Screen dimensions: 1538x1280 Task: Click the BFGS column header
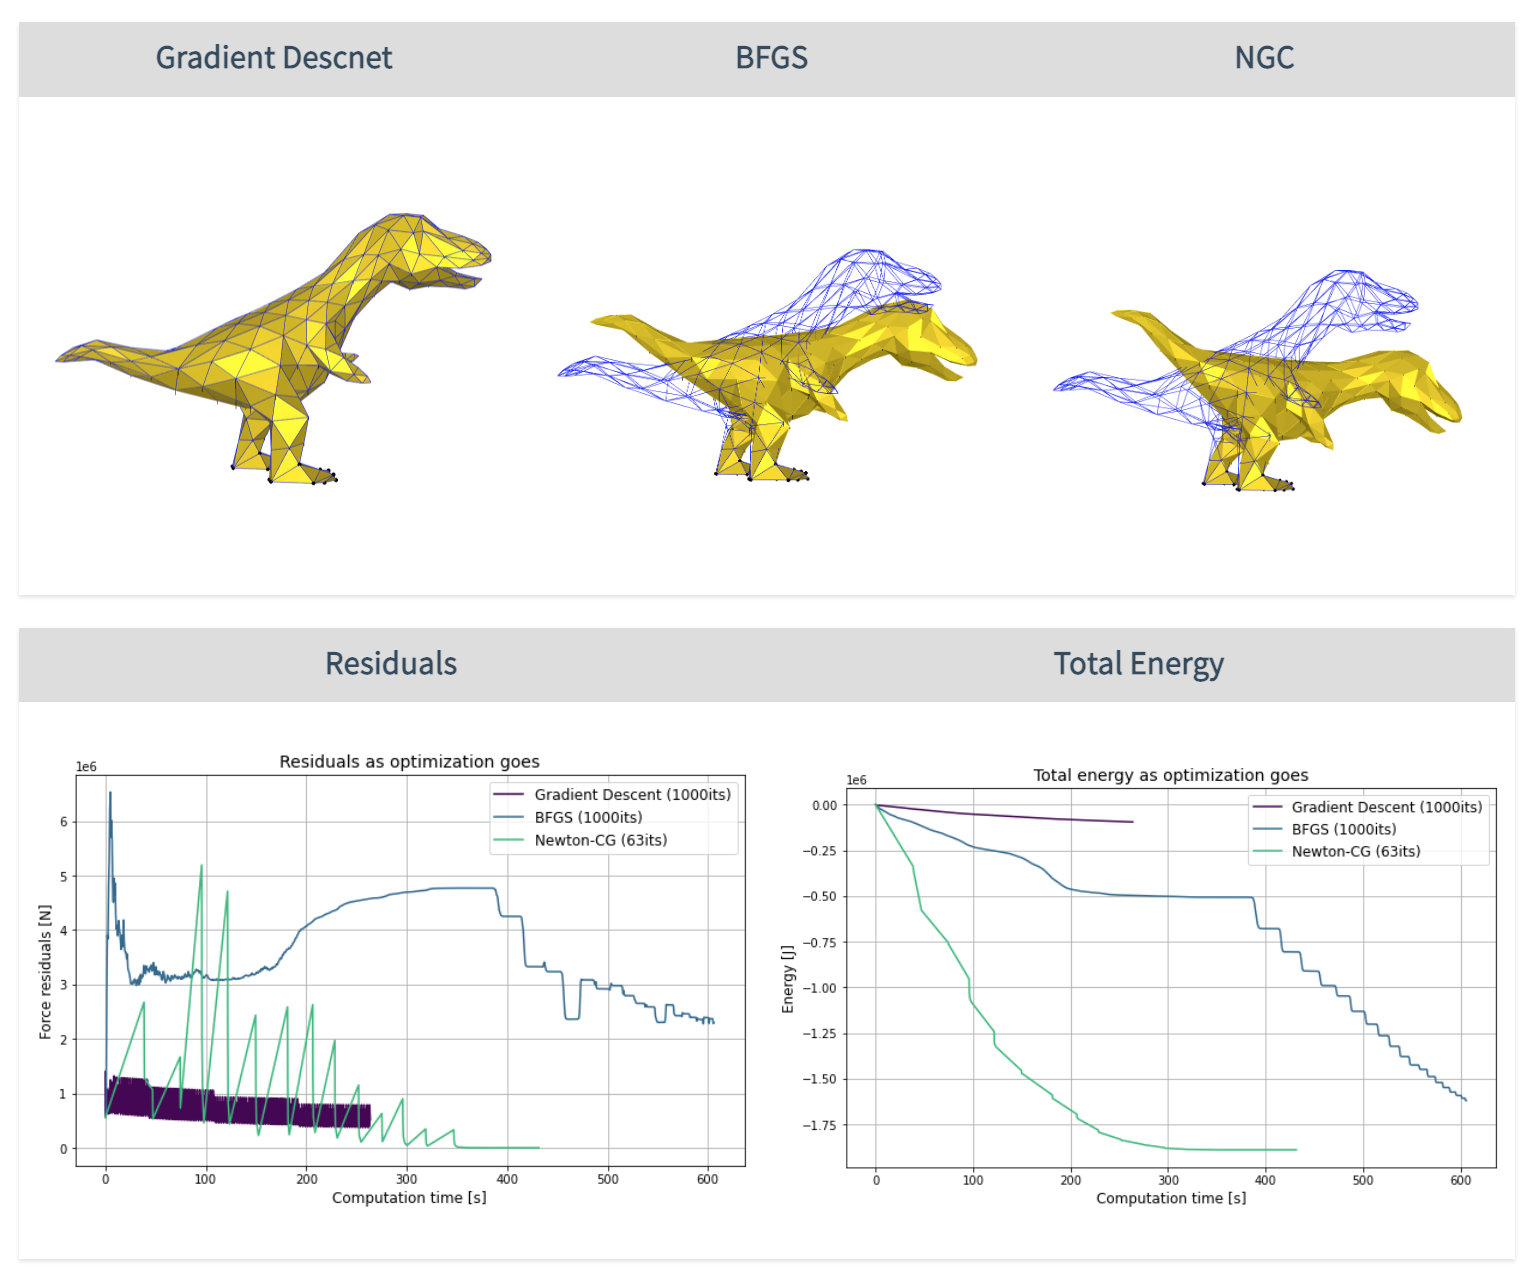point(771,58)
